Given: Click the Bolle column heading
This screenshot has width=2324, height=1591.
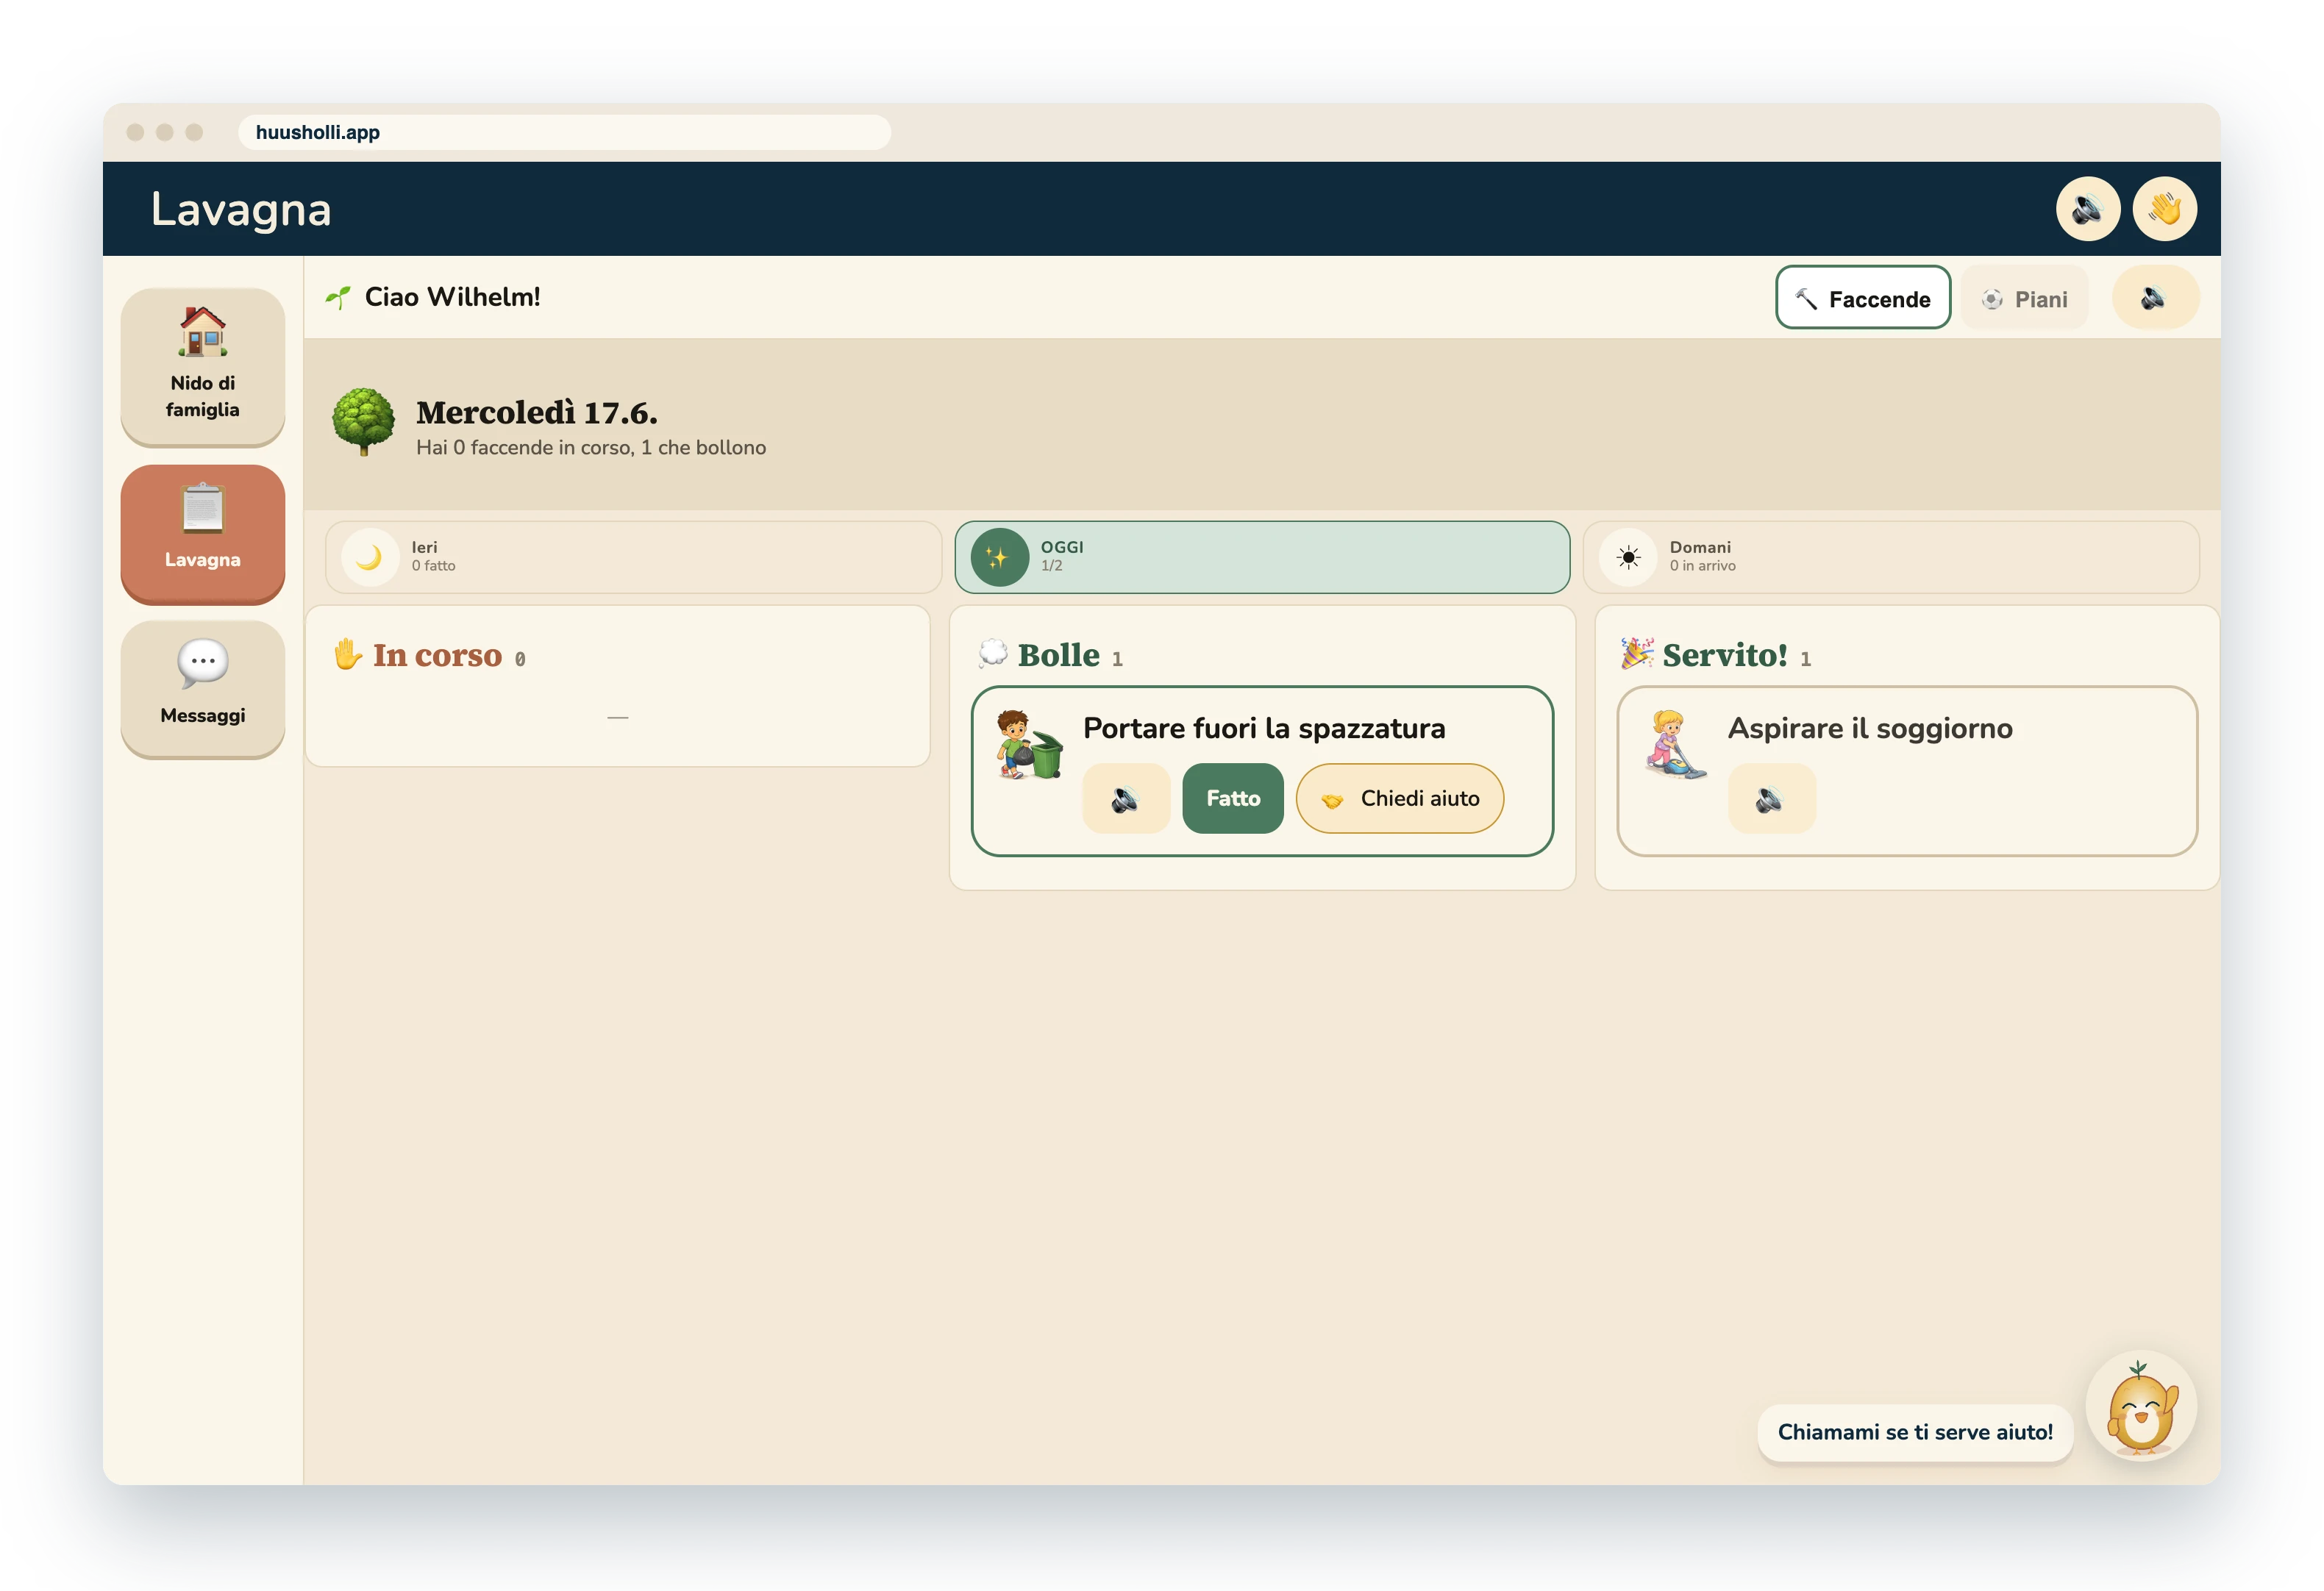Looking at the screenshot, I should [1058, 655].
